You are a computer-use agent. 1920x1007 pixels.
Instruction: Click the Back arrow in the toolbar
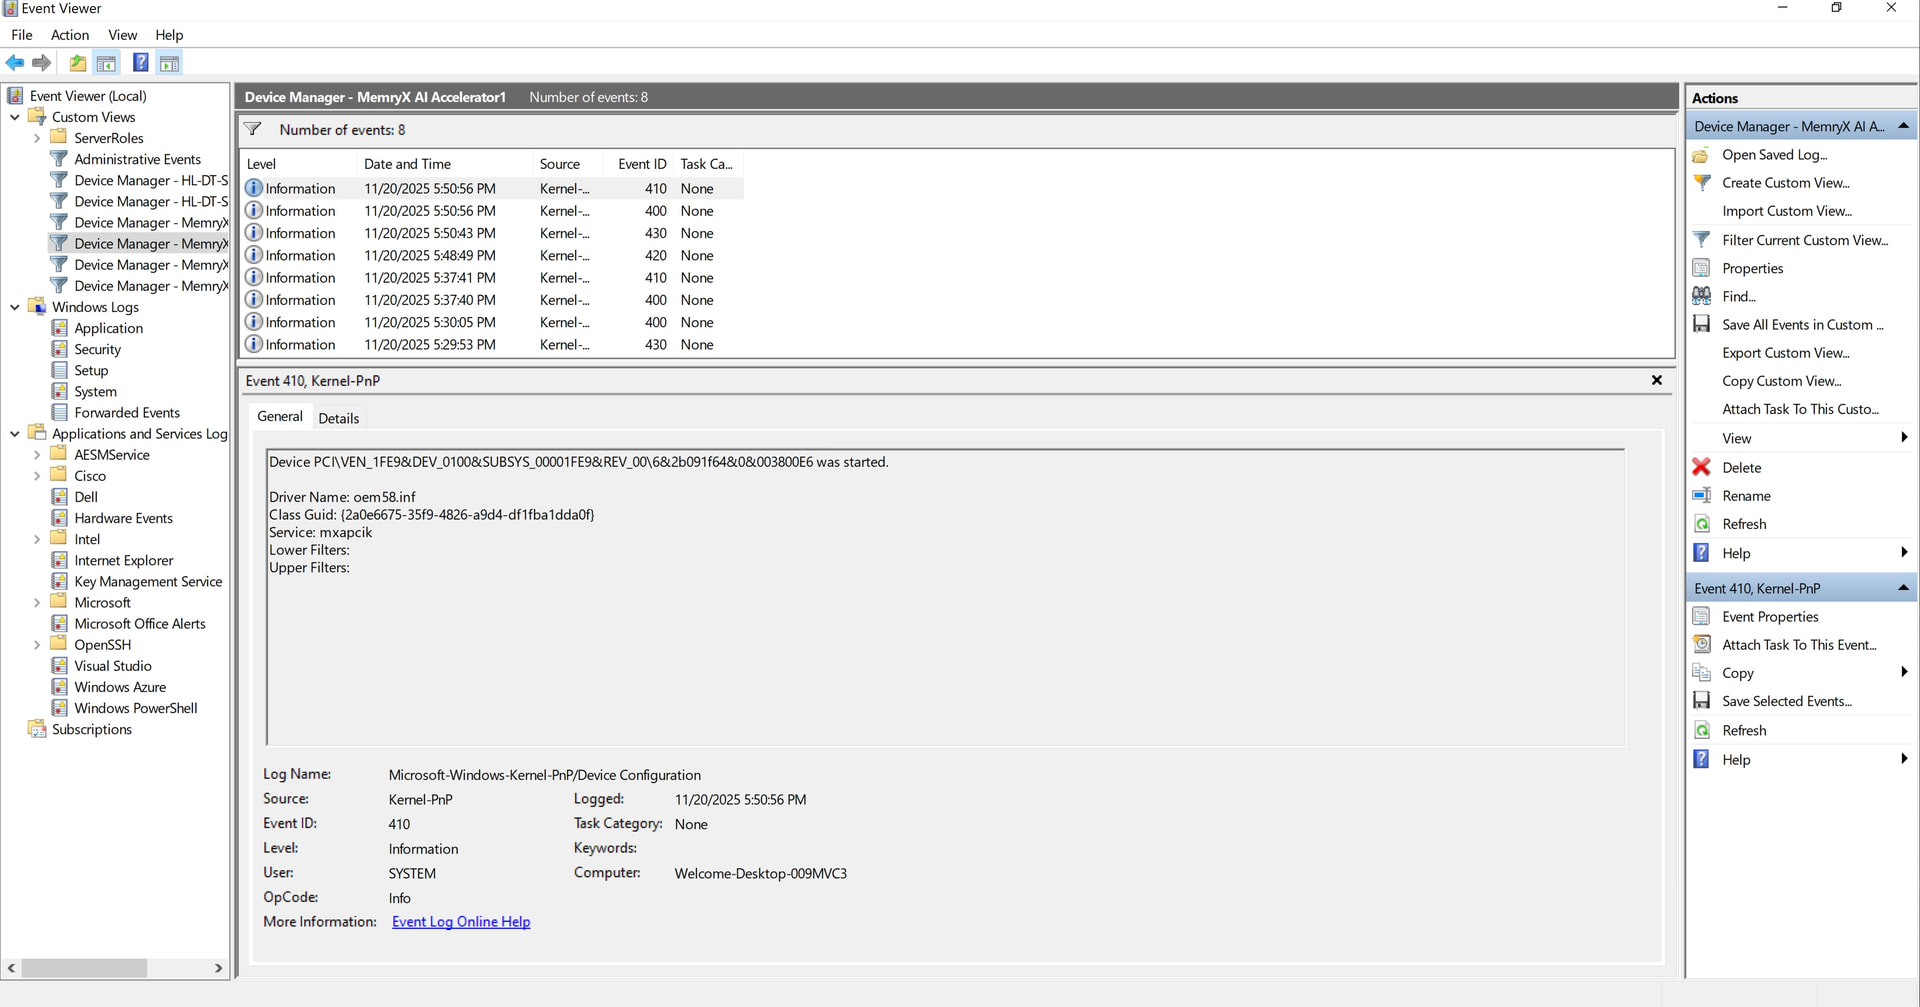click(15, 63)
